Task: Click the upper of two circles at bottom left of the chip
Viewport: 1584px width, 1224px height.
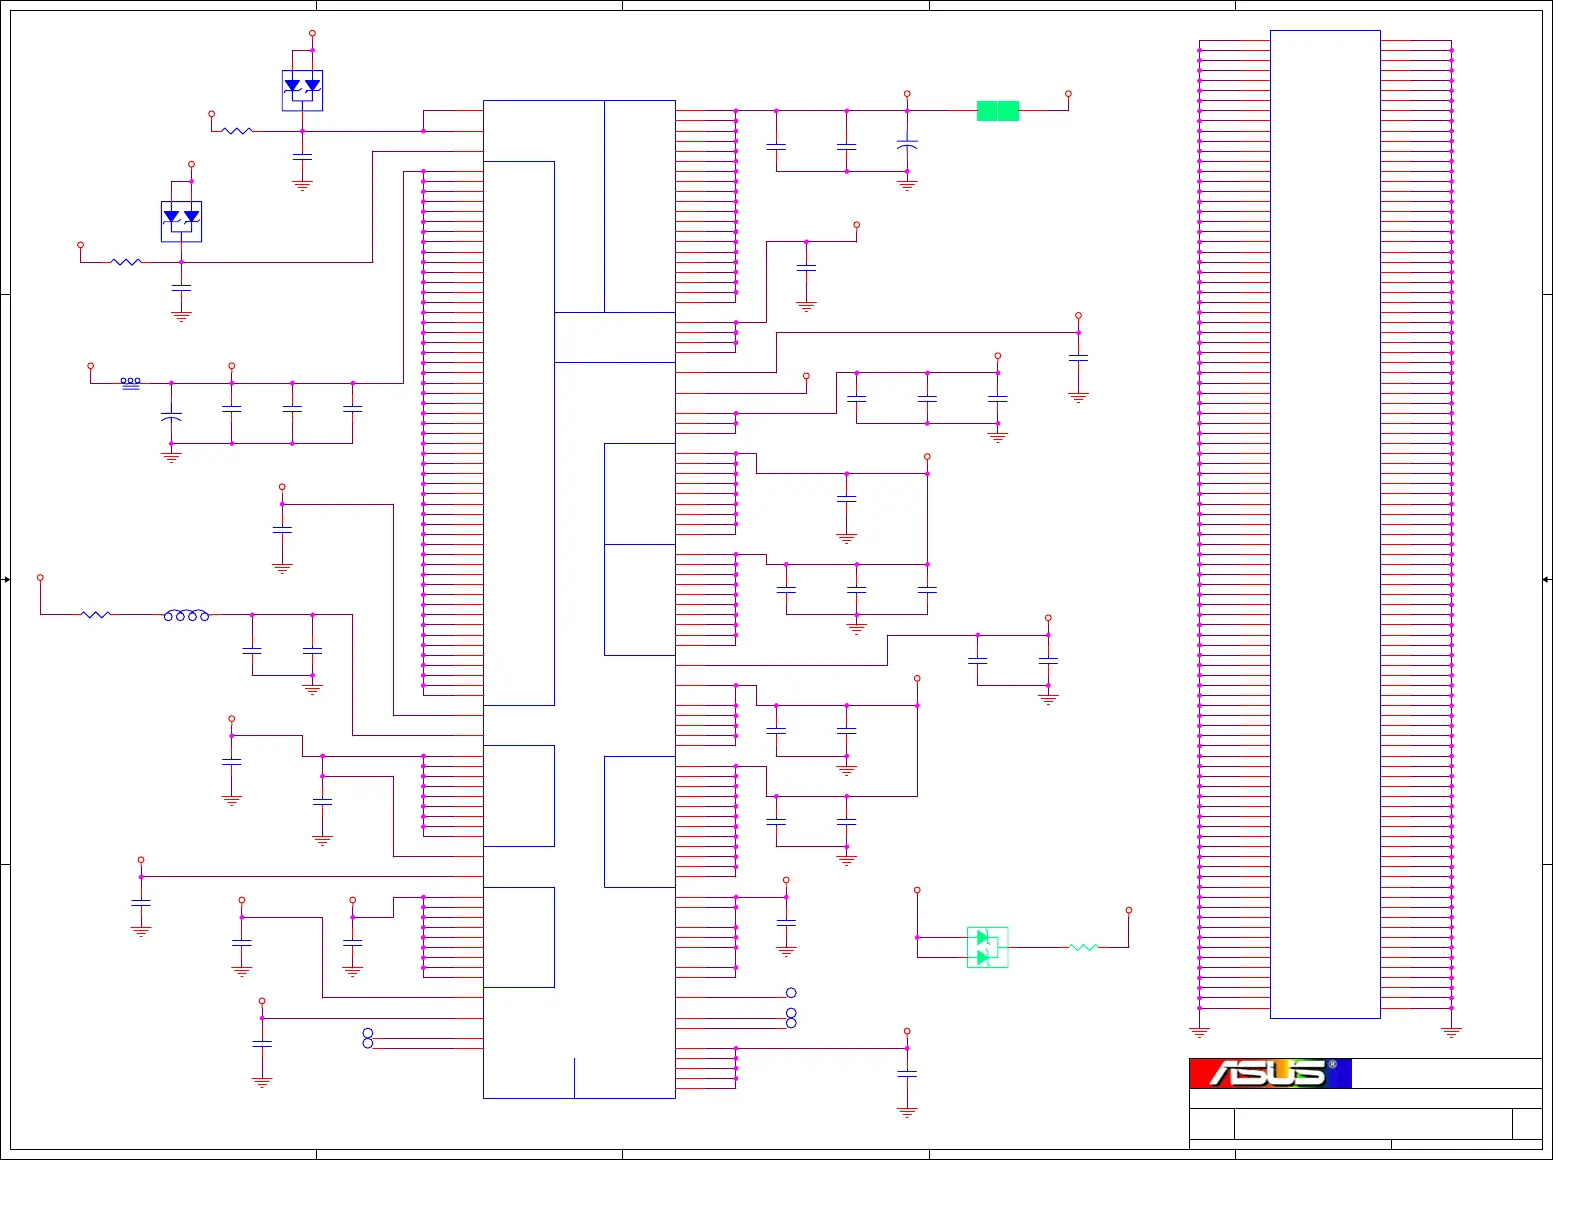Action: [368, 1033]
